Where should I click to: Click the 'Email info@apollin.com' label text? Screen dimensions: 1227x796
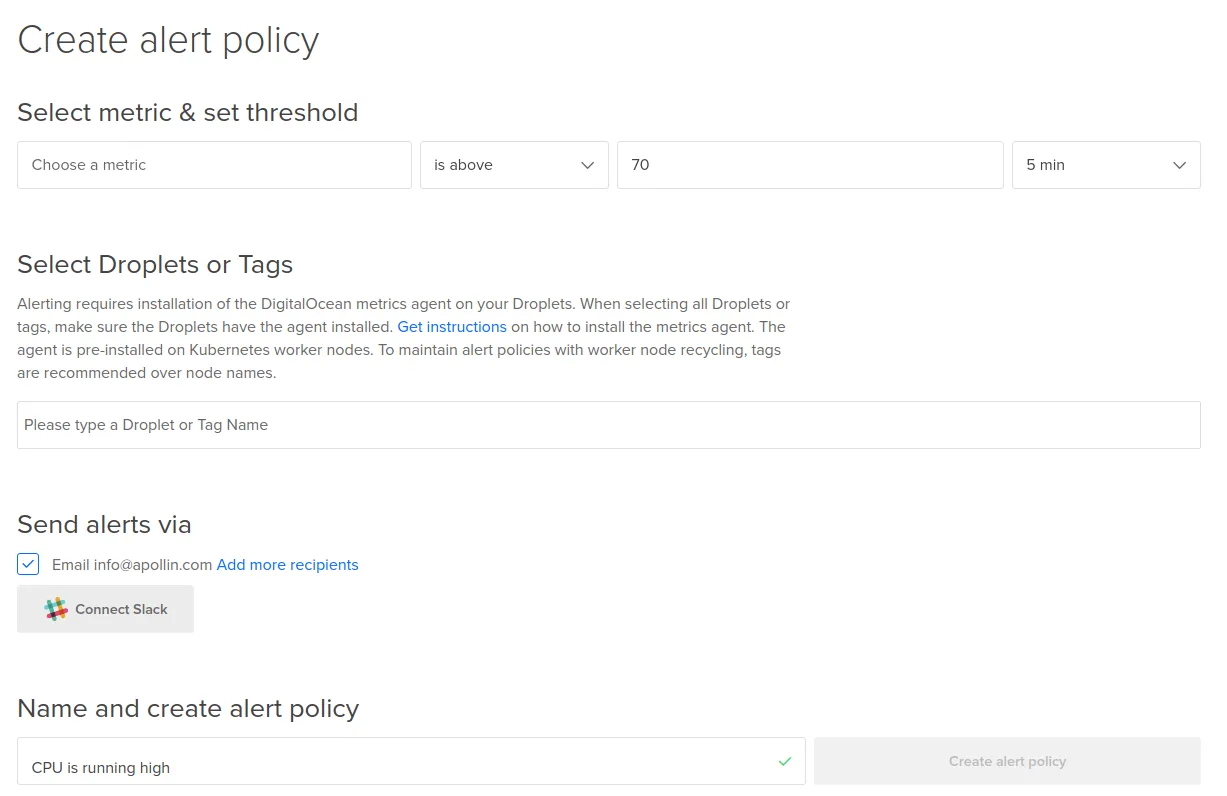tap(132, 565)
